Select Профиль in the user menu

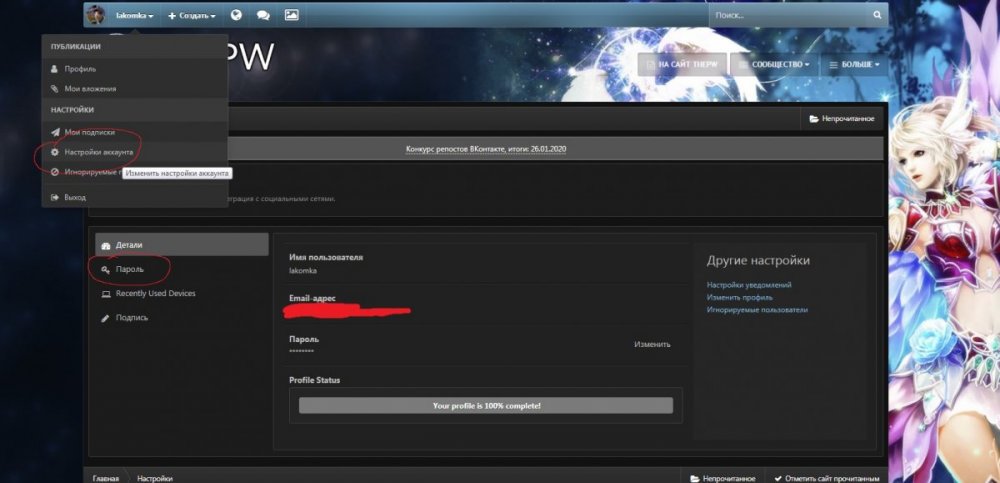click(x=80, y=69)
